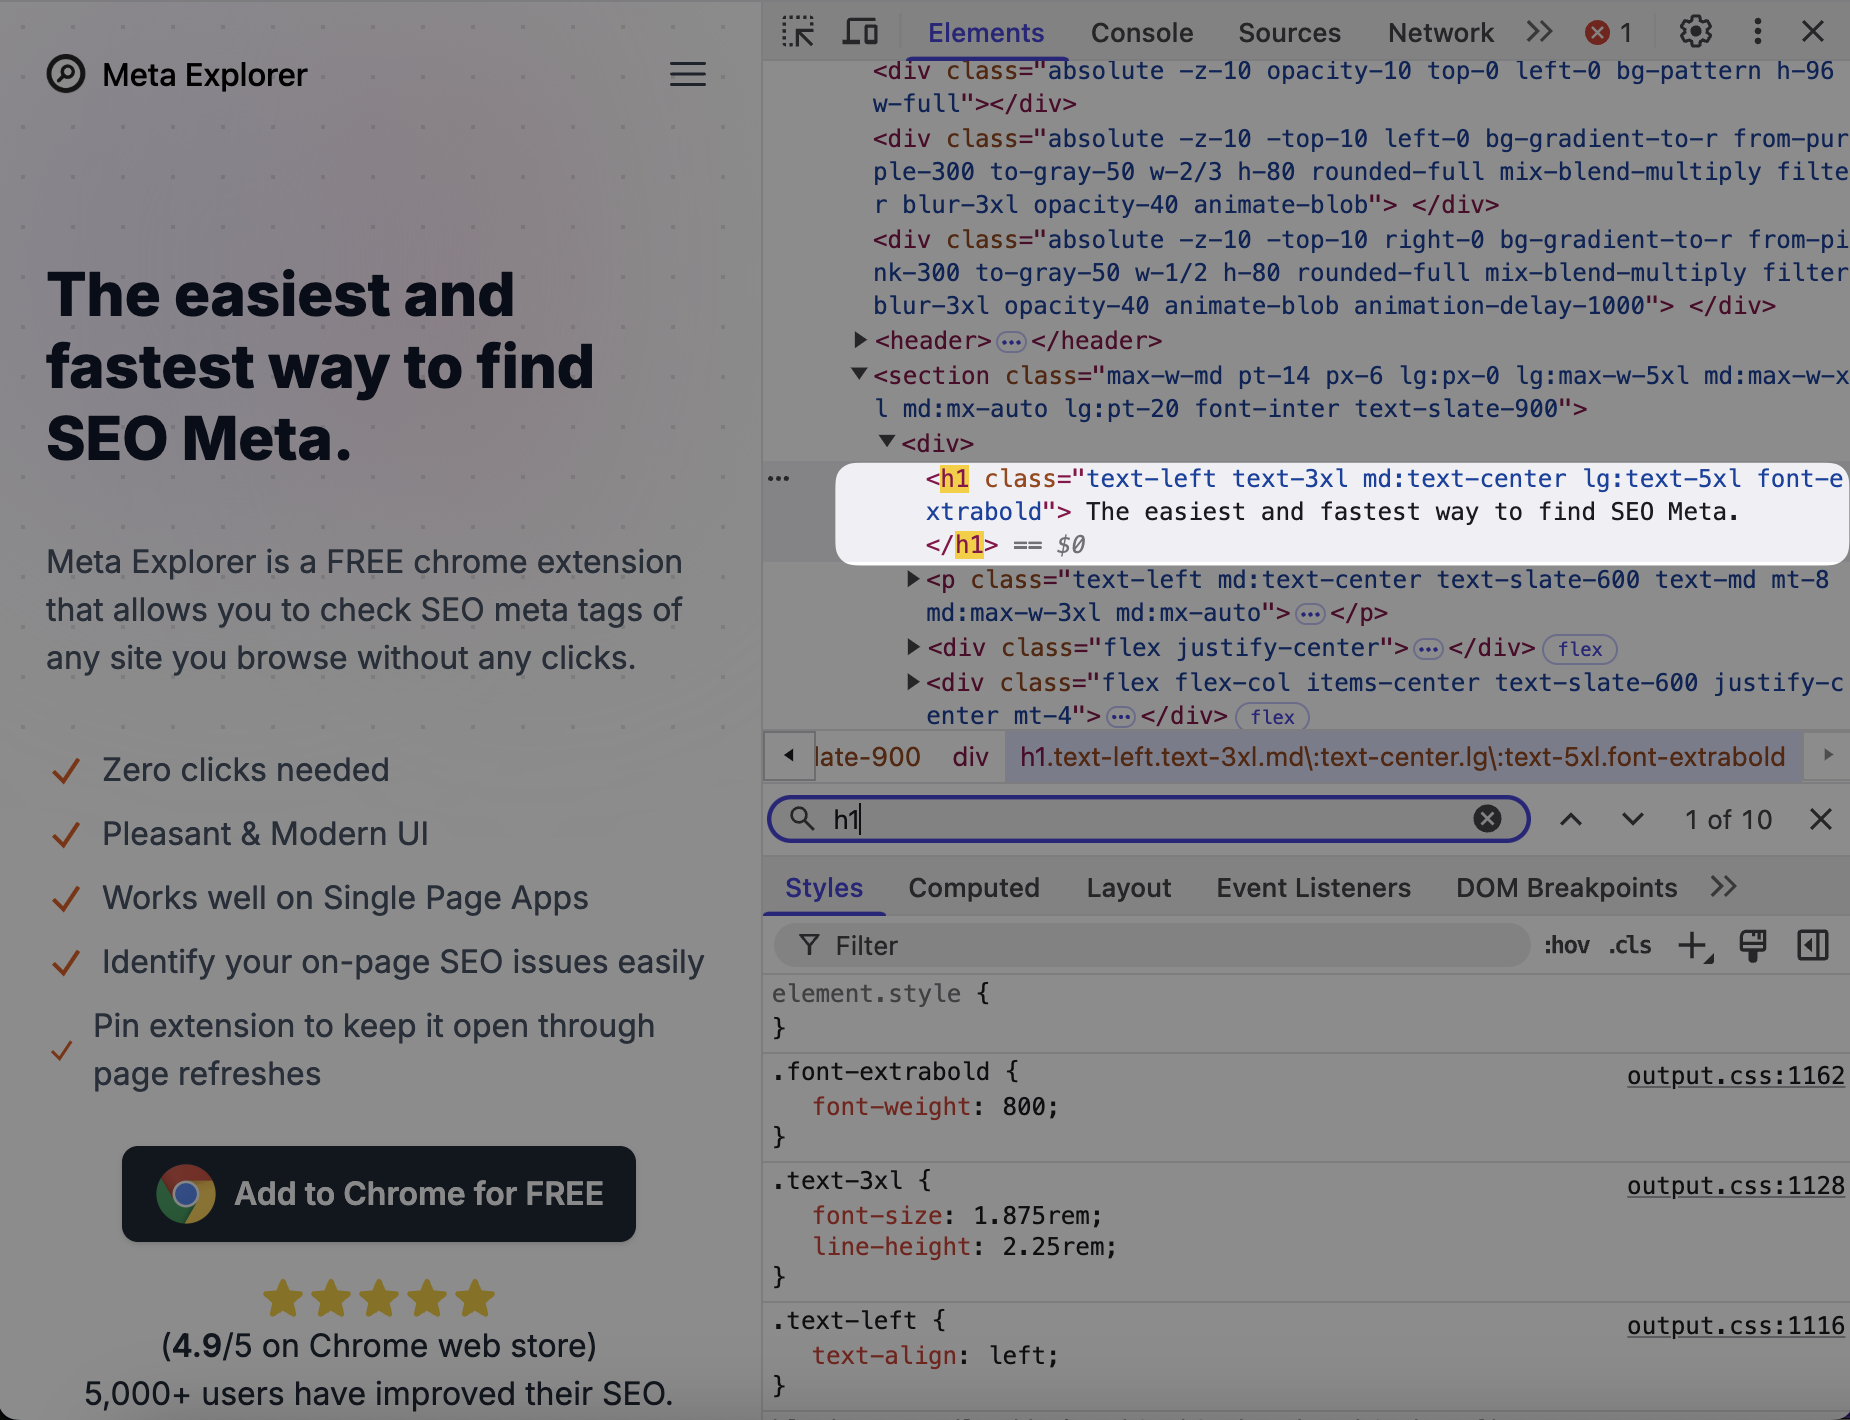Image resolution: width=1850 pixels, height=1420 pixels.
Task: Click the ellipsis inside the header tag
Action: point(1011,342)
